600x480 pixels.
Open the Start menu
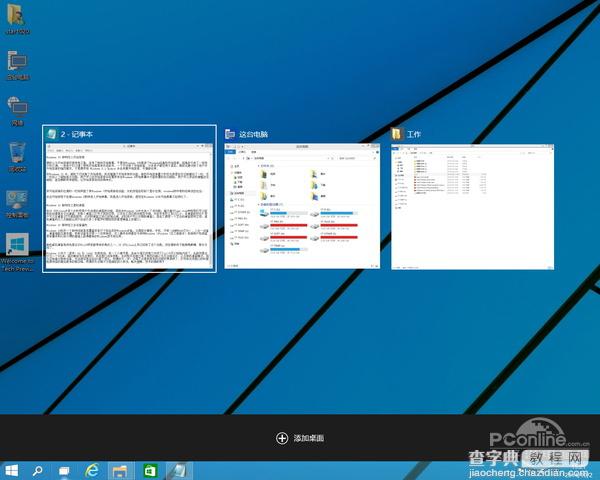coord(11,470)
